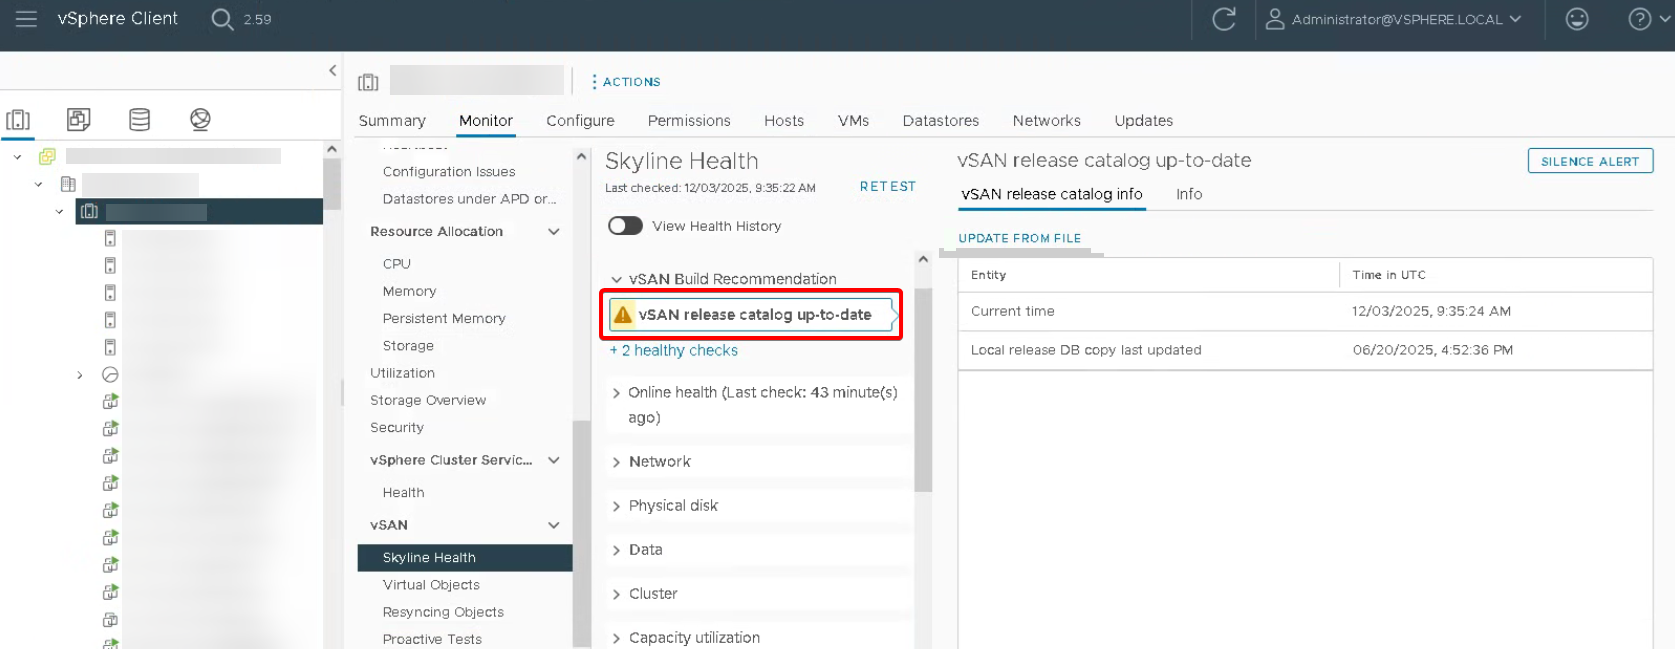The height and width of the screenshot is (649, 1675).
Task: Switch to Networking inventory view
Action: click(200, 120)
